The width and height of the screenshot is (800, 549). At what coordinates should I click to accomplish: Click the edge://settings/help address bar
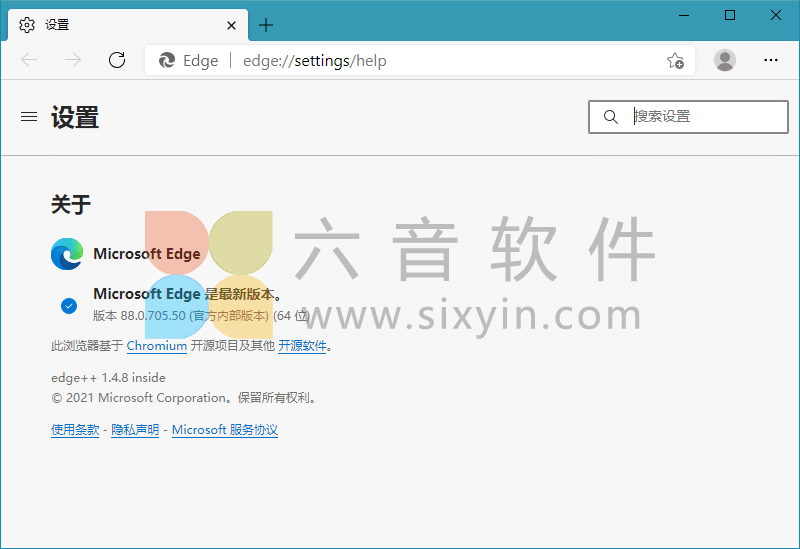tap(400, 61)
